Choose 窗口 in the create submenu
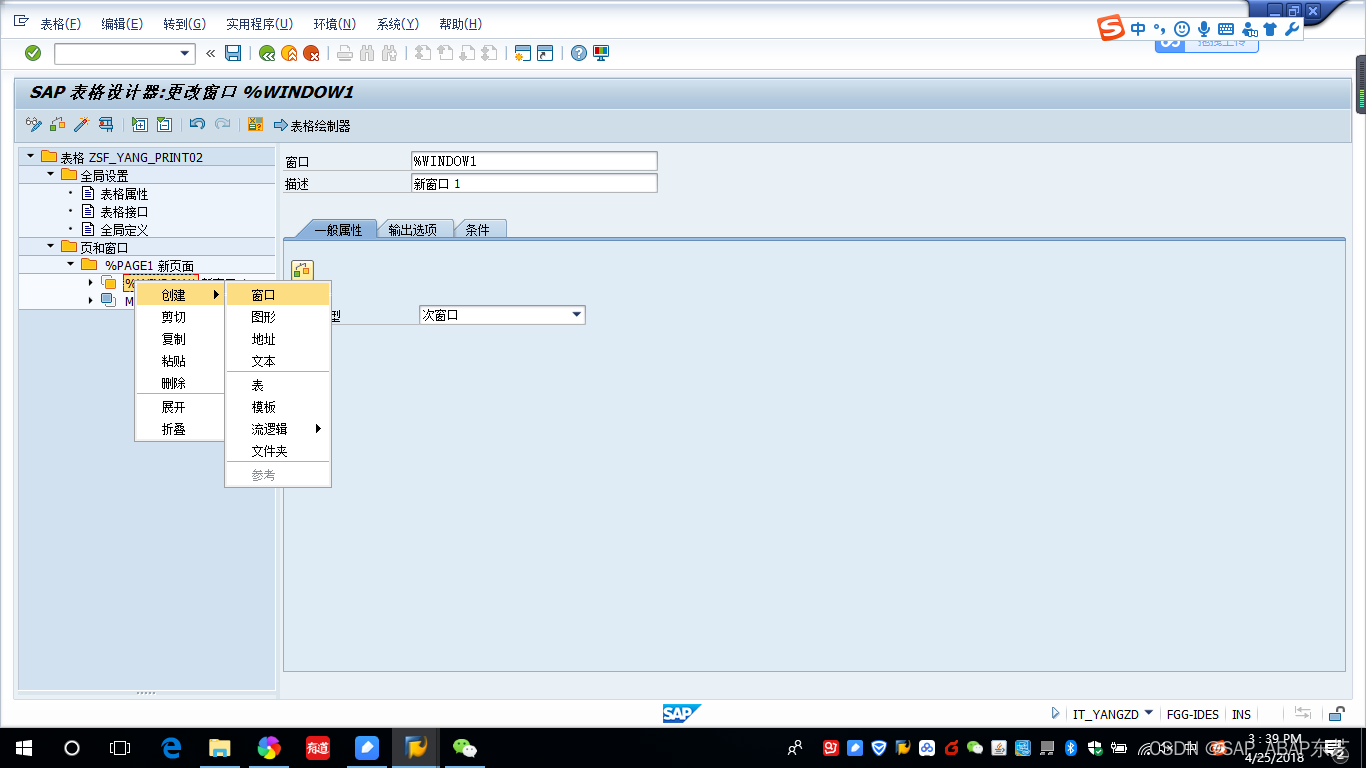This screenshot has width=1366, height=768. (278, 295)
